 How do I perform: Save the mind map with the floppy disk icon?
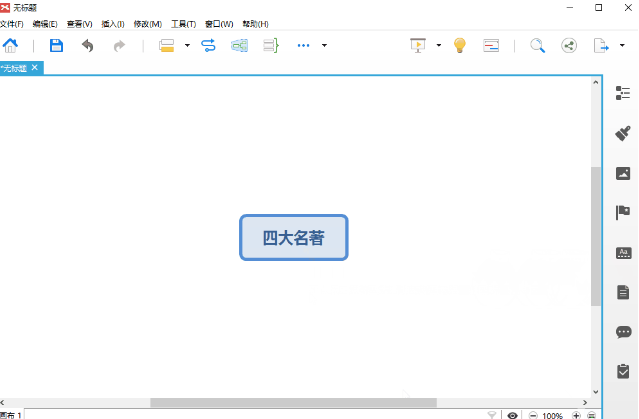tap(56, 45)
